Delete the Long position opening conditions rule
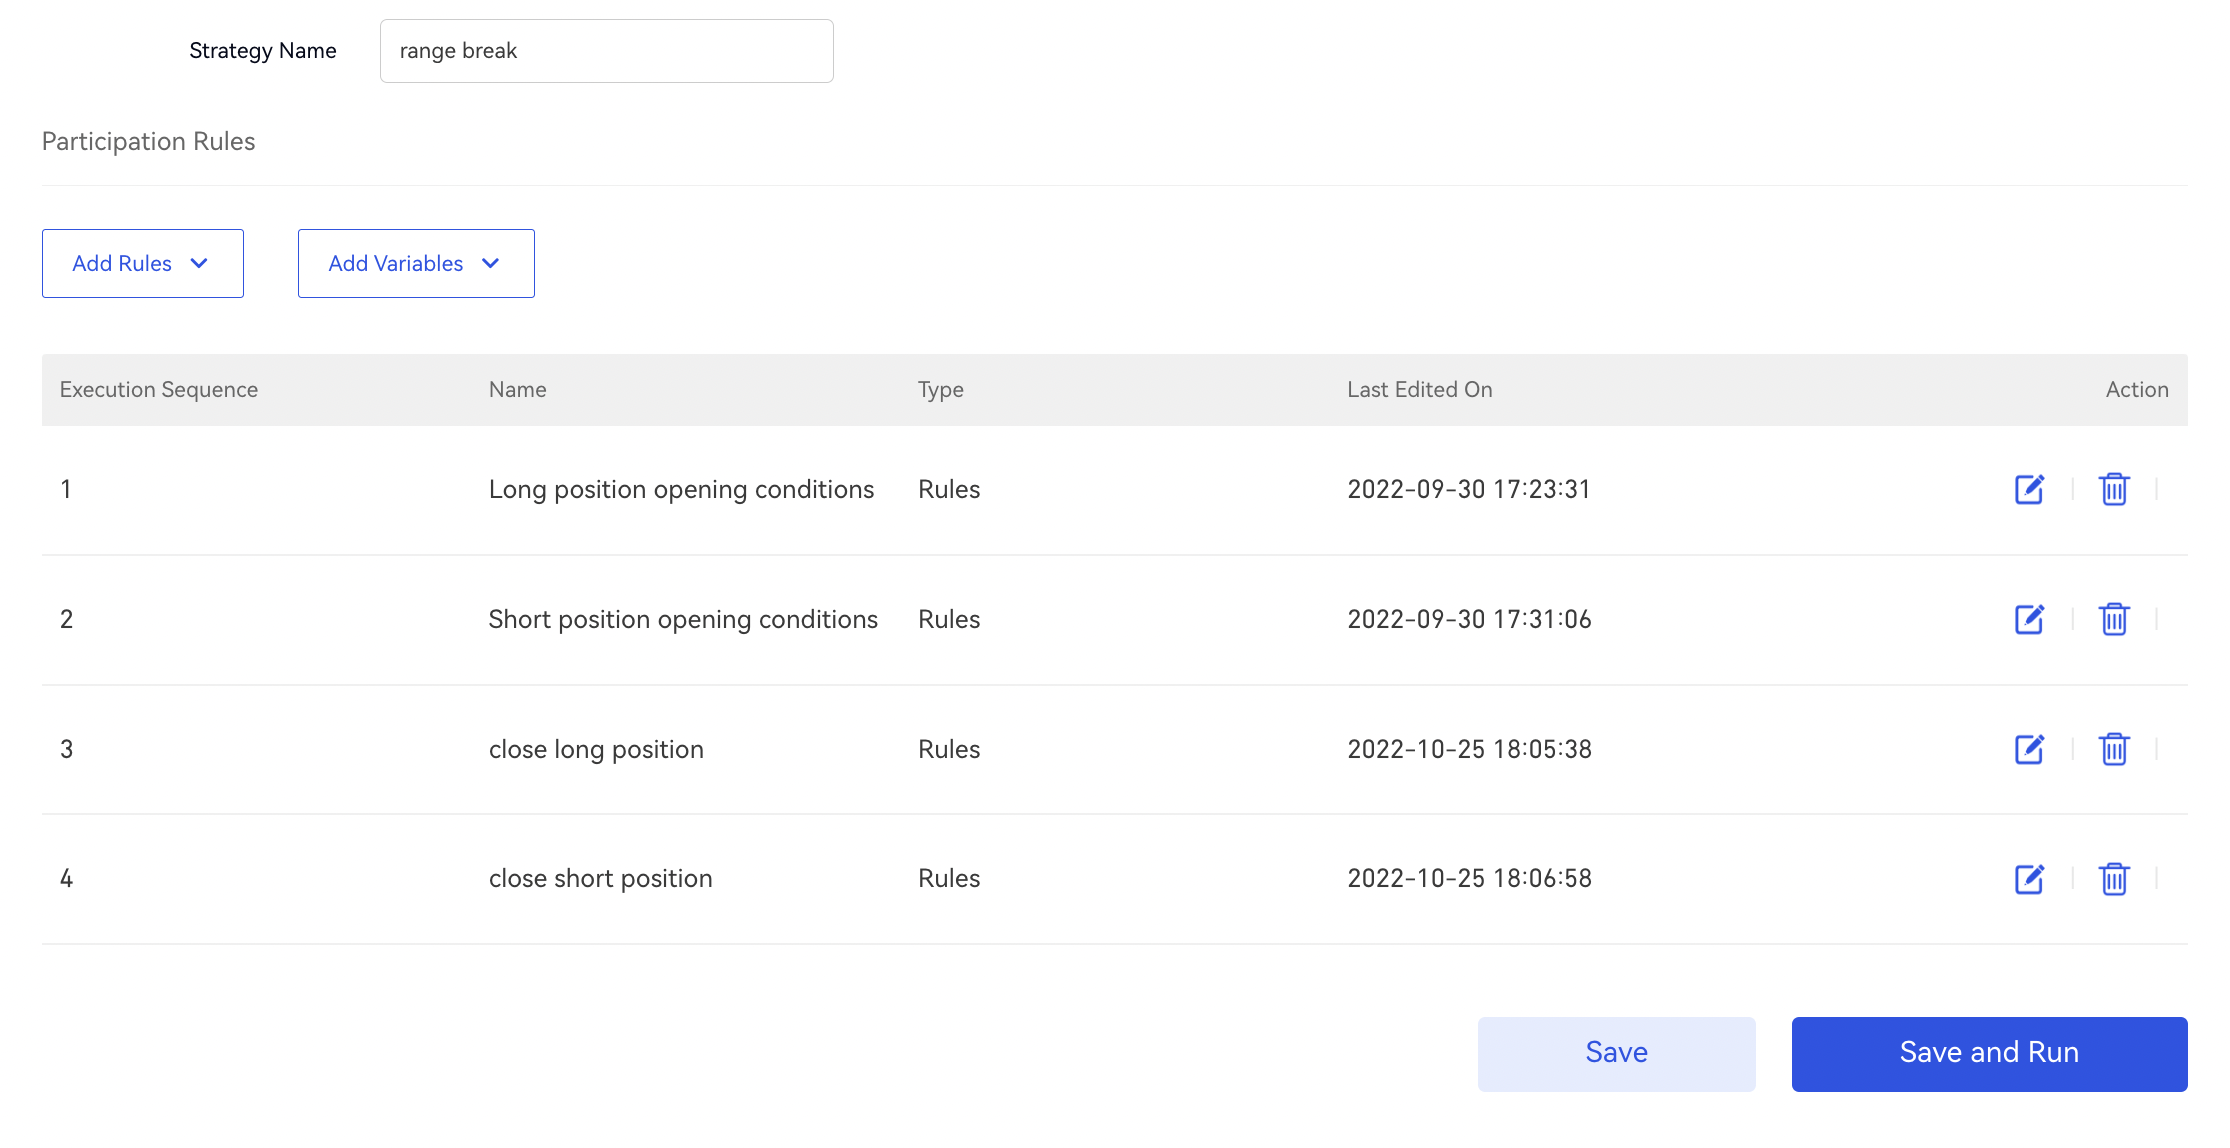The width and height of the screenshot is (2230, 1148). coord(2114,489)
